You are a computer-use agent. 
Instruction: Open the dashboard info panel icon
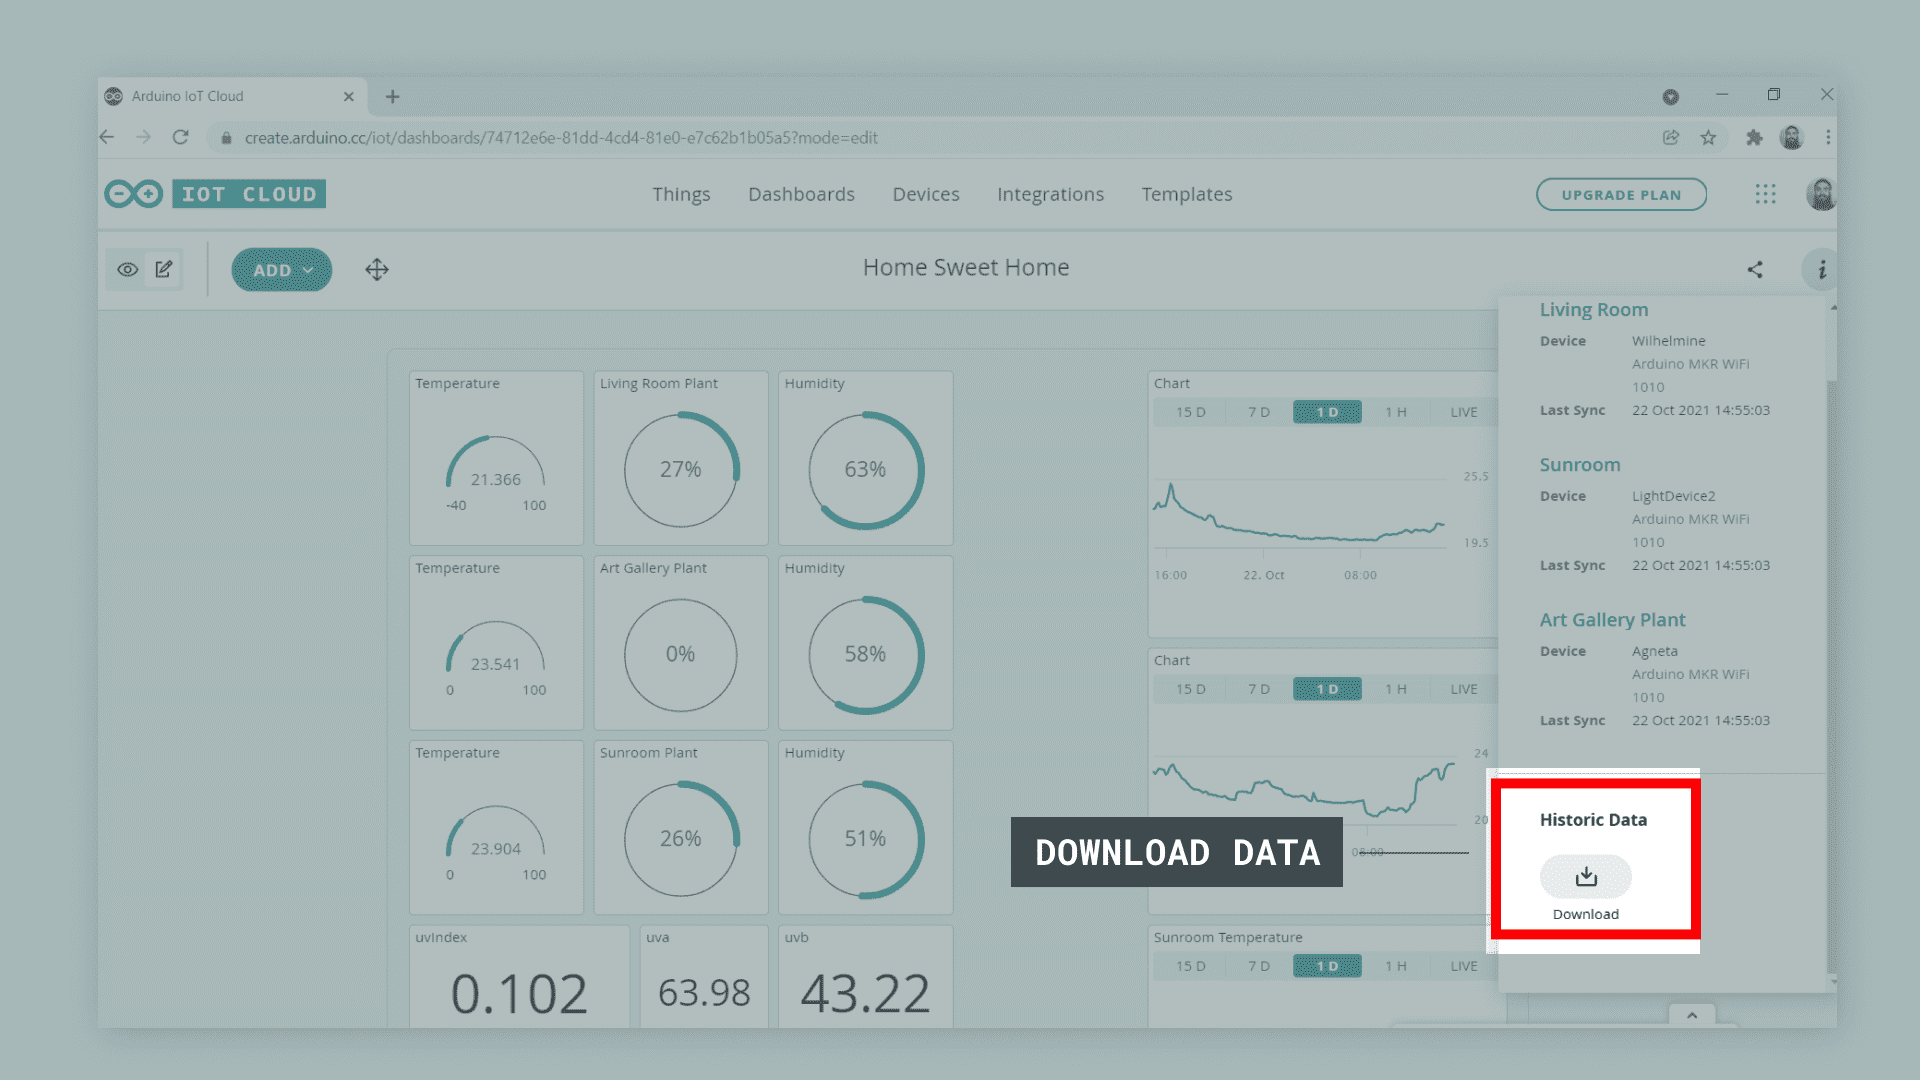point(1821,270)
